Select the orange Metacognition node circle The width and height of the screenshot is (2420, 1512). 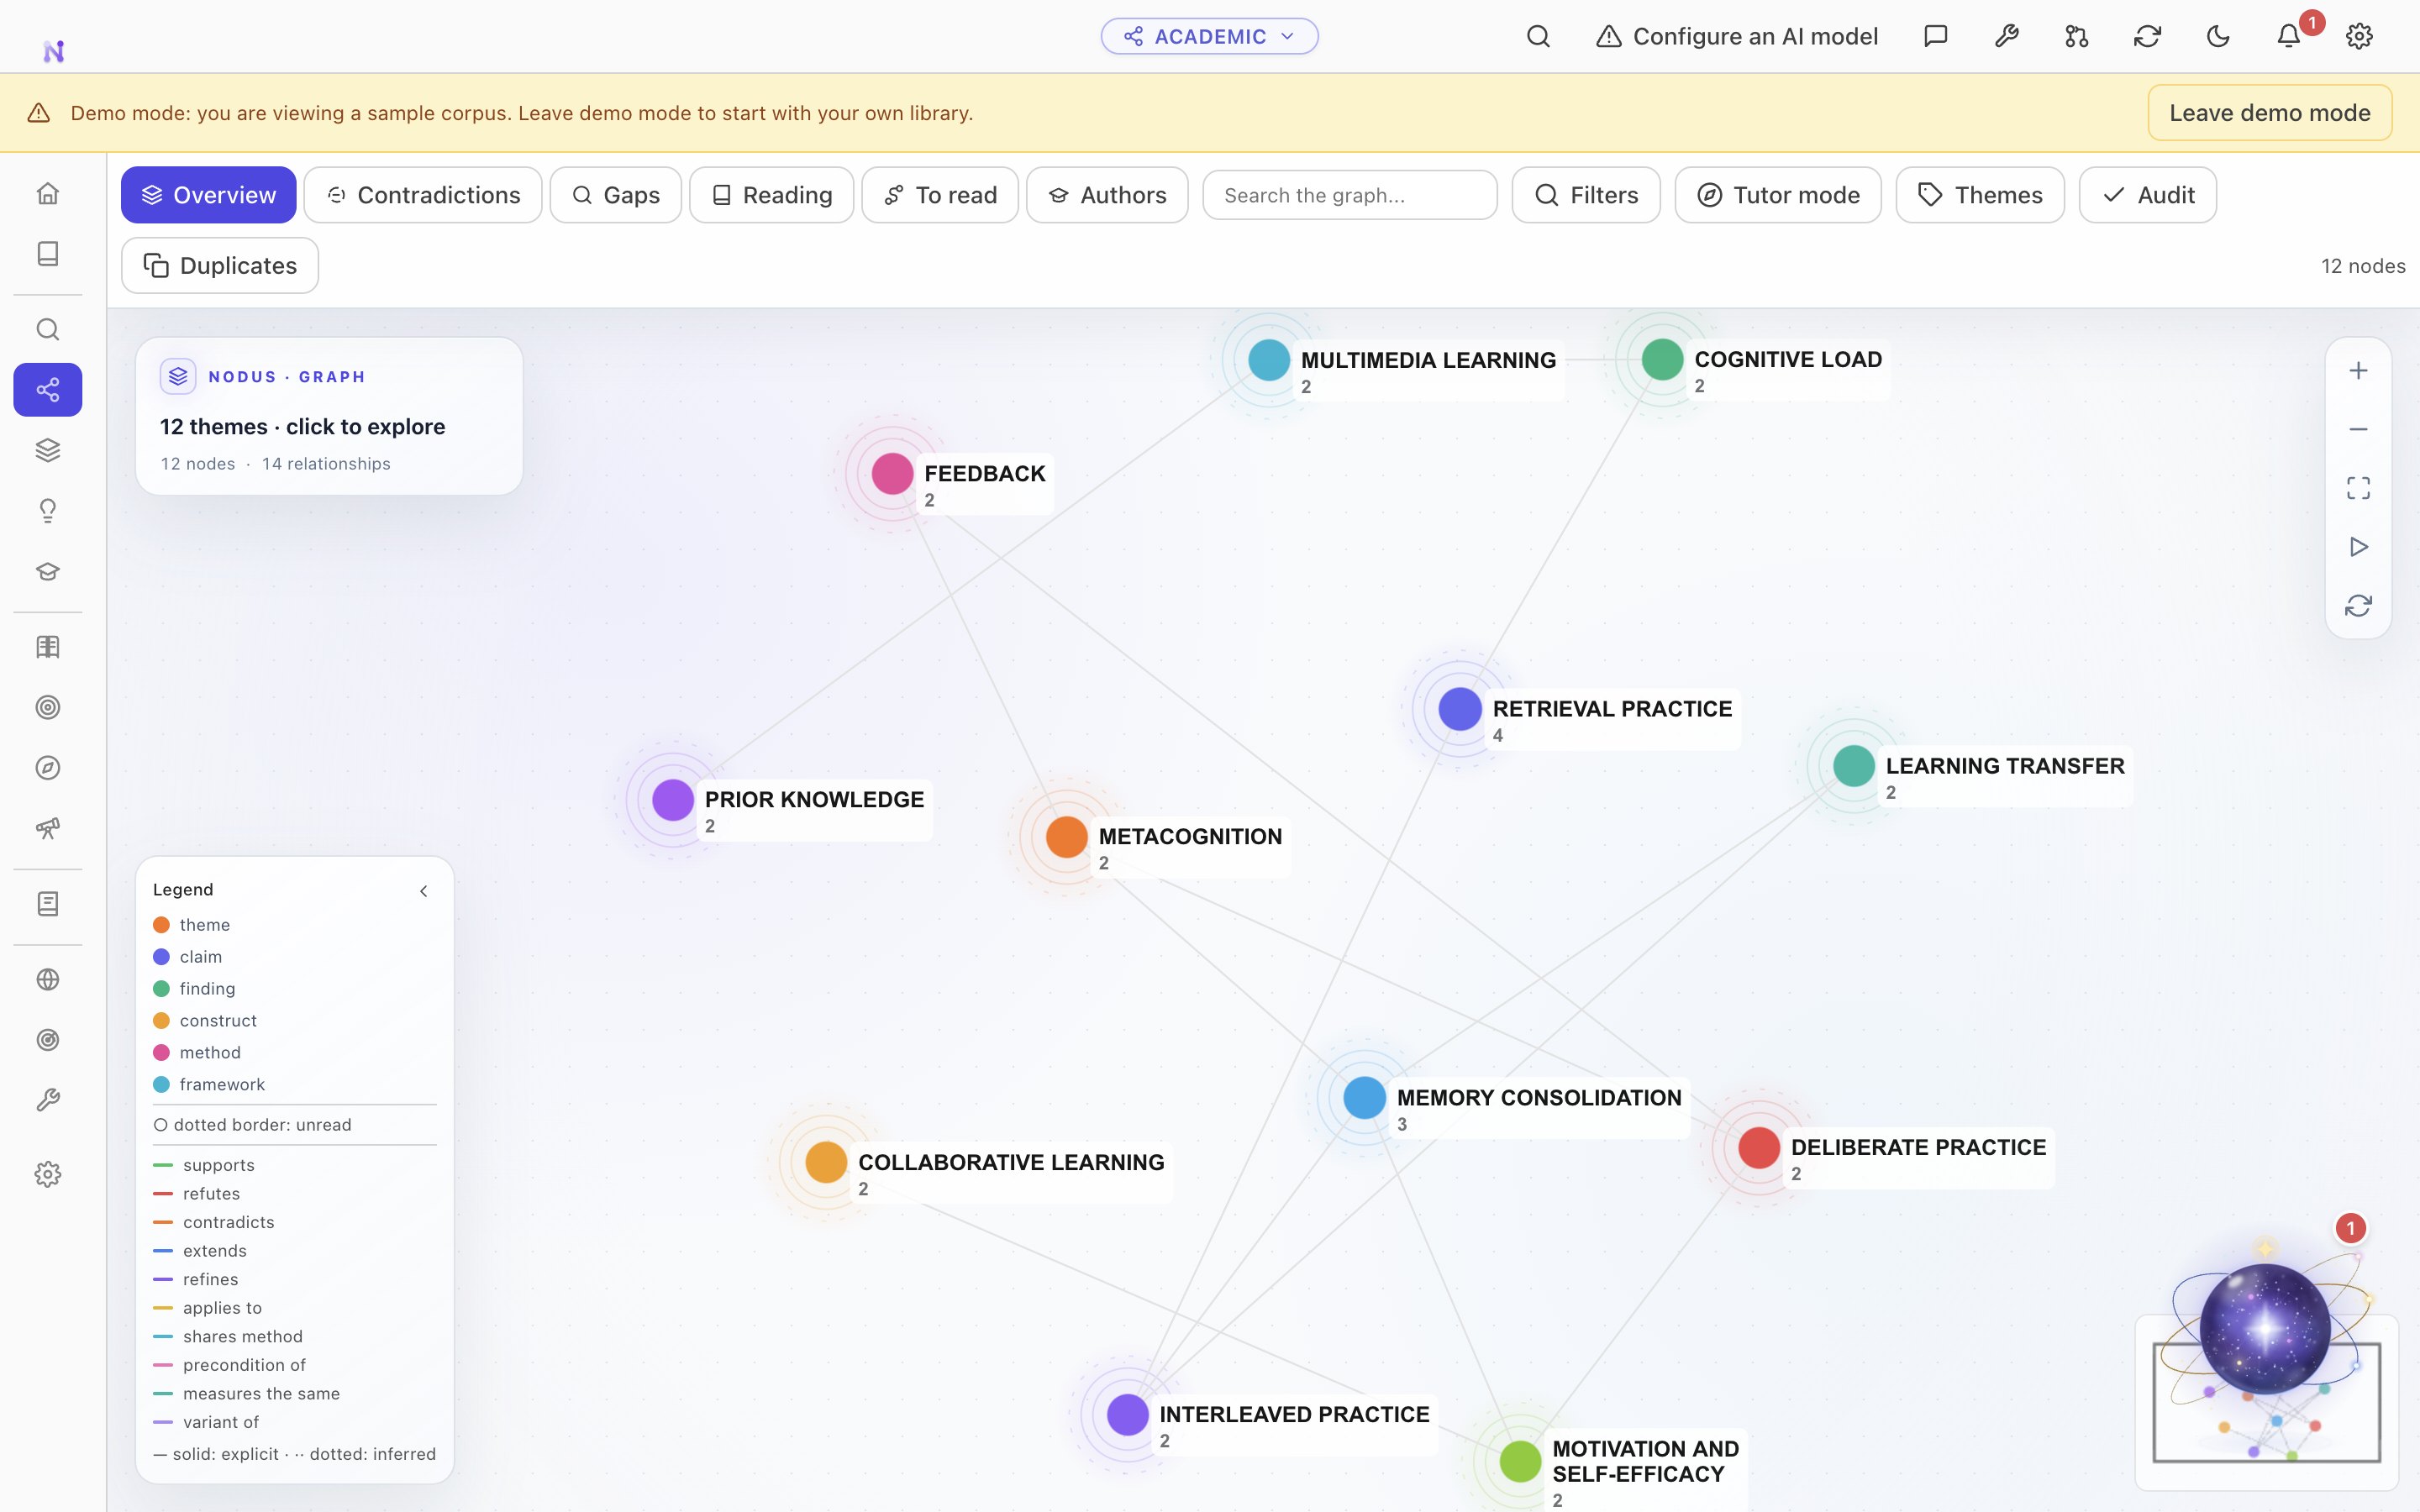click(x=1066, y=837)
